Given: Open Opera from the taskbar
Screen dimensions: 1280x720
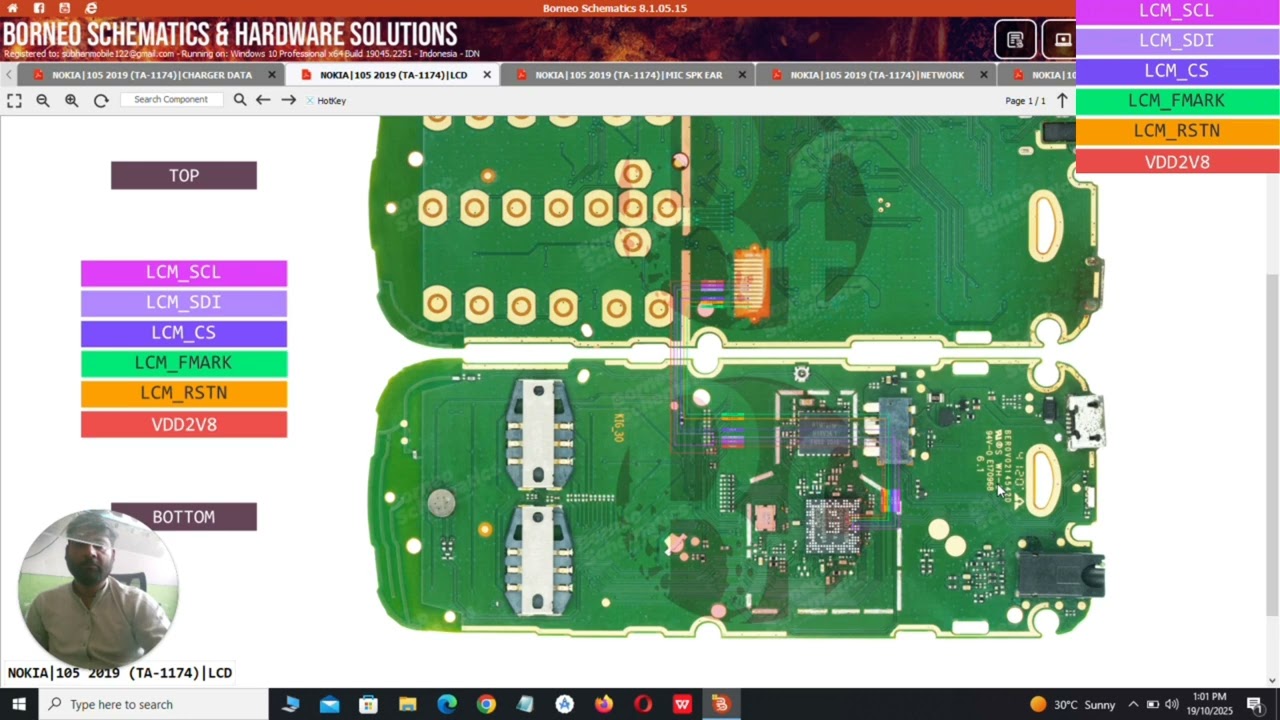Looking at the screenshot, I should 643,704.
